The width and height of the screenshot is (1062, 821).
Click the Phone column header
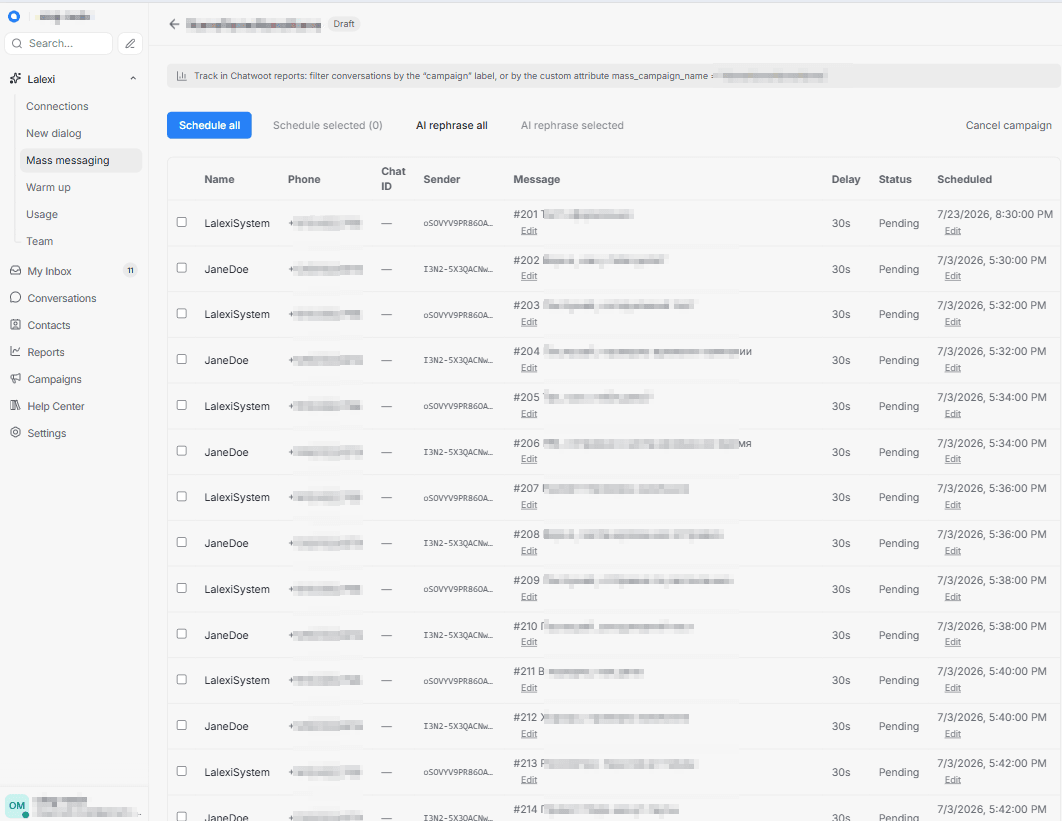point(304,180)
